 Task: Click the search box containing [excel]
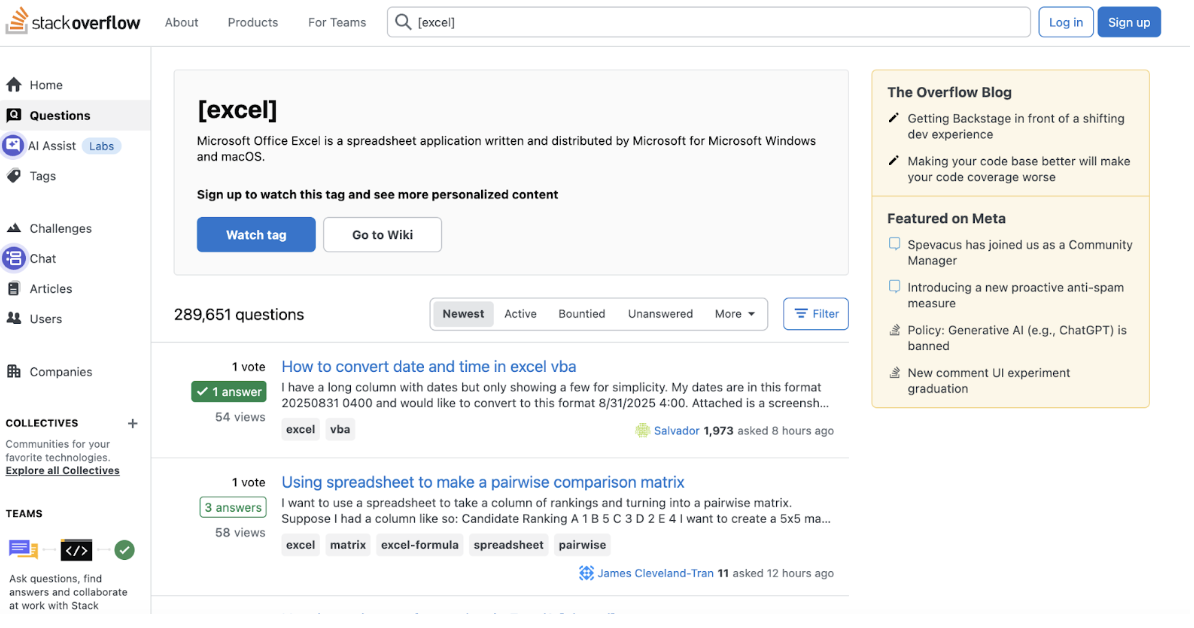708,22
